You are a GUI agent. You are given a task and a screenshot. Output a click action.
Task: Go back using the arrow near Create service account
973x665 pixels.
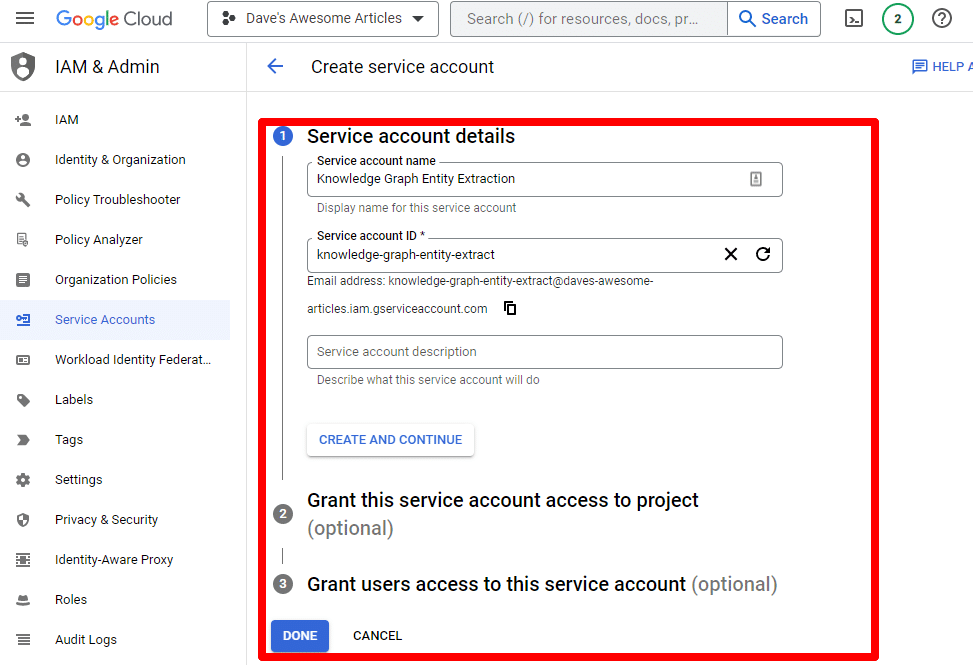pyautogui.click(x=275, y=66)
